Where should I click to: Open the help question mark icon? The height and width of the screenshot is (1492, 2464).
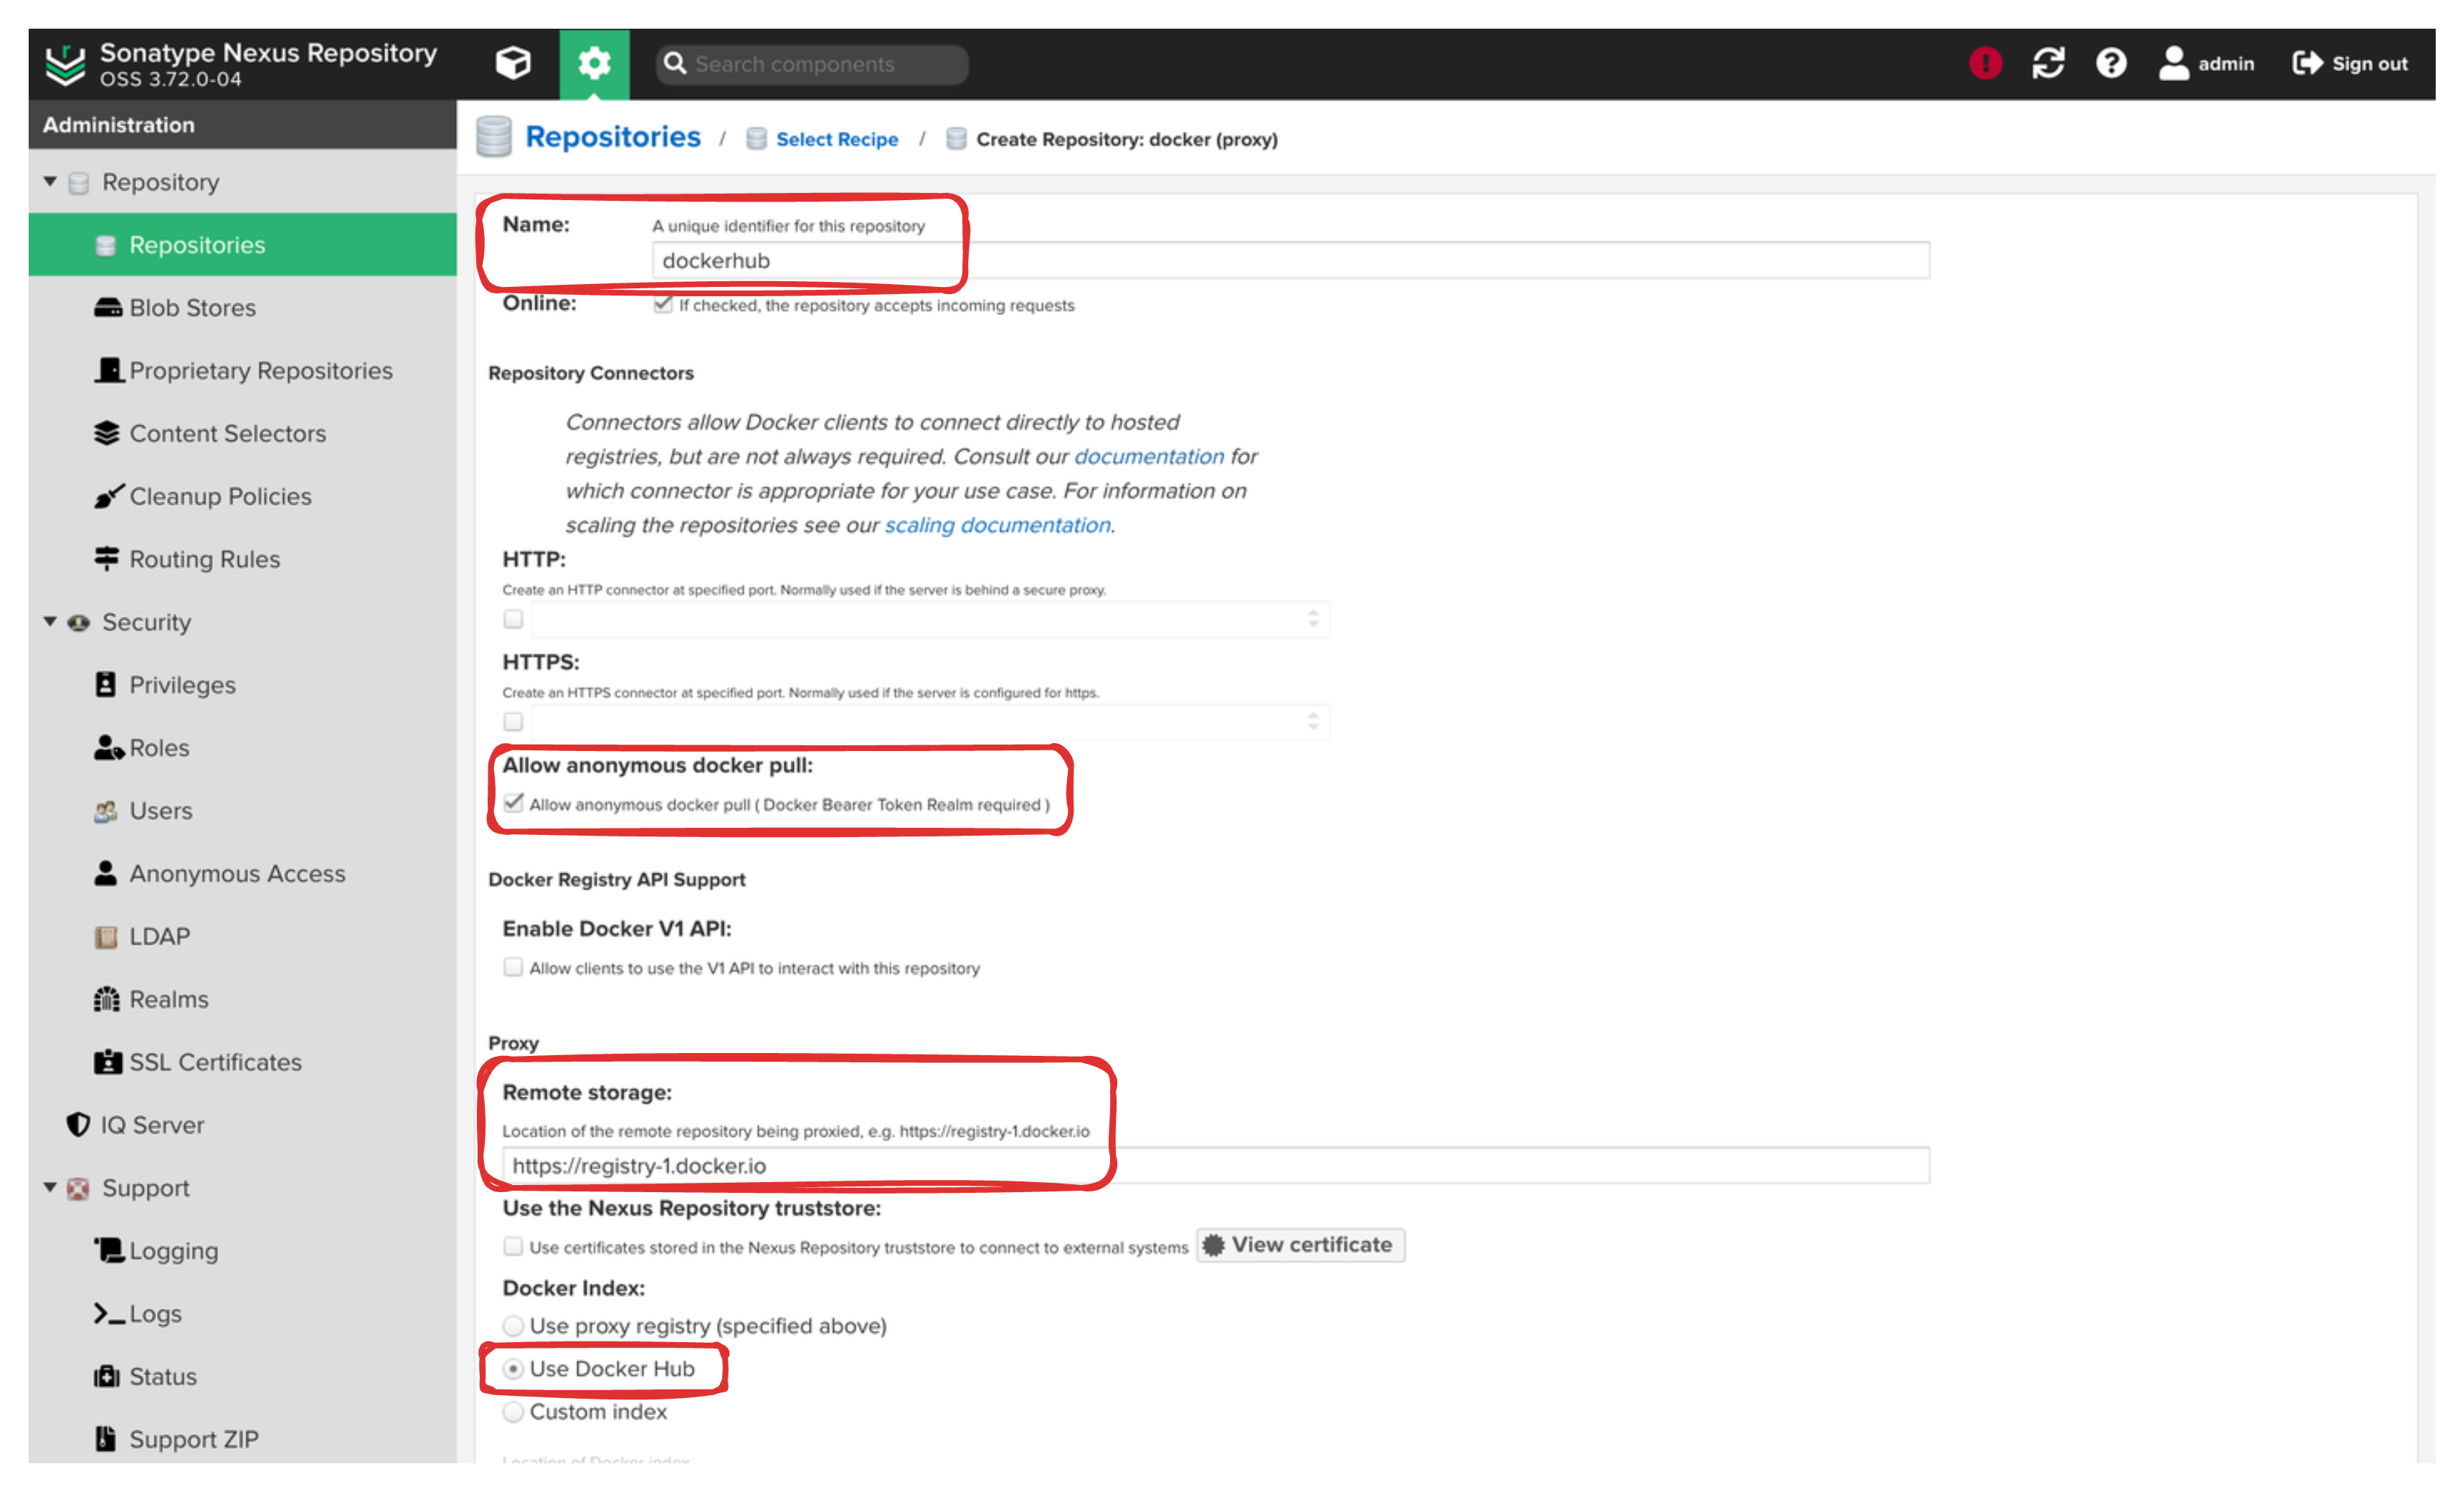point(2111,64)
